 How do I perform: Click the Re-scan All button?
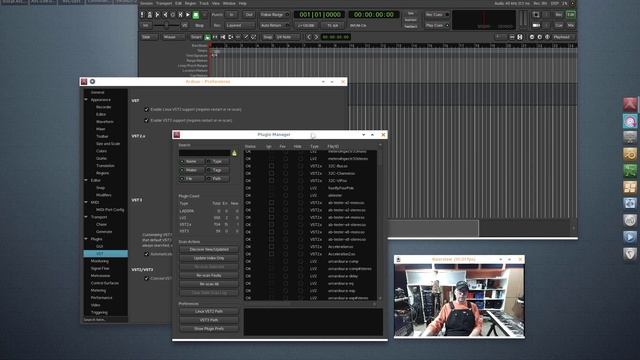coord(209,284)
